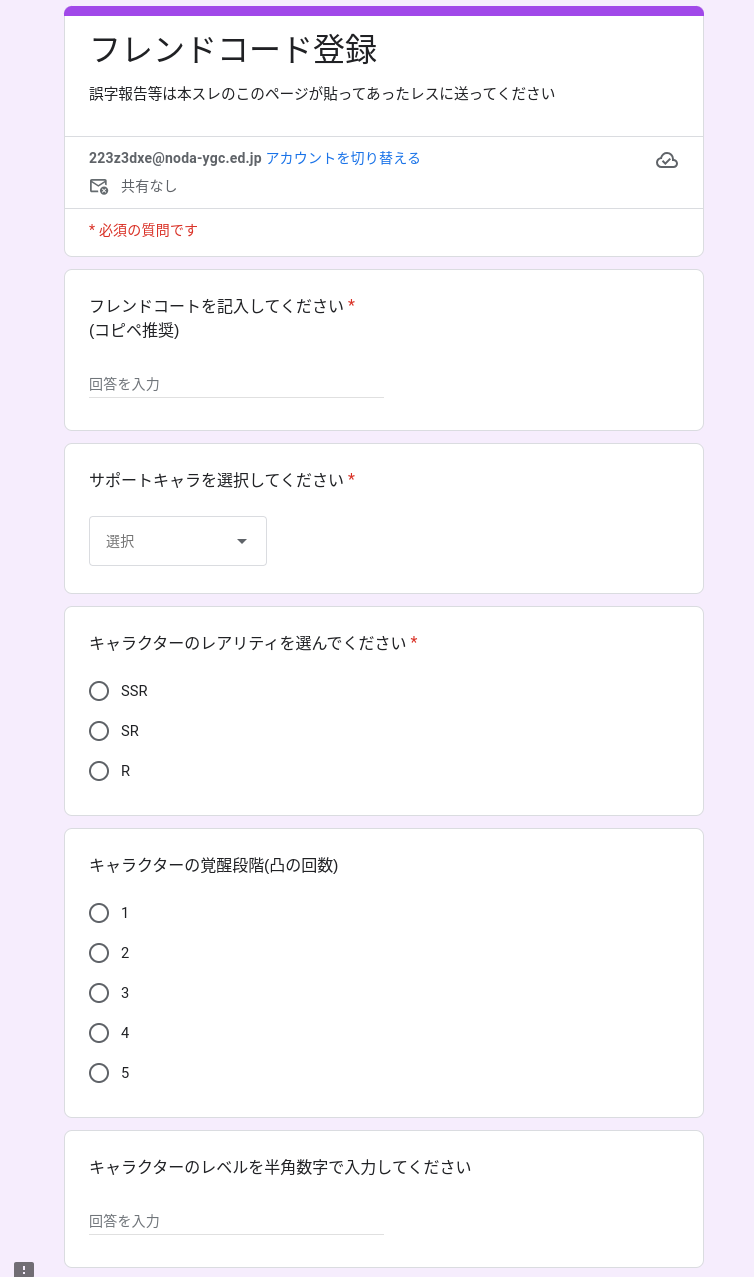The width and height of the screenshot is (754, 1277).
Task: Select awakening stage 5 option
Action: tap(99, 1073)
